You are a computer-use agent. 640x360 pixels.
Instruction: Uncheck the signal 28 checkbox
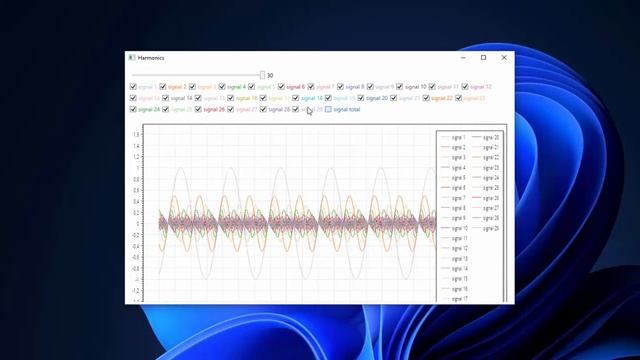click(x=263, y=109)
